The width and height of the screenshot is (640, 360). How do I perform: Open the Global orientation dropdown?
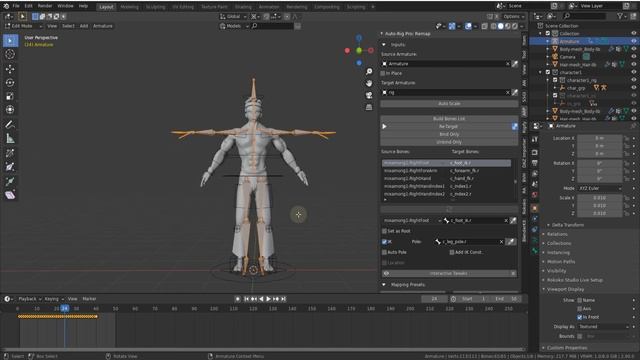click(233, 17)
